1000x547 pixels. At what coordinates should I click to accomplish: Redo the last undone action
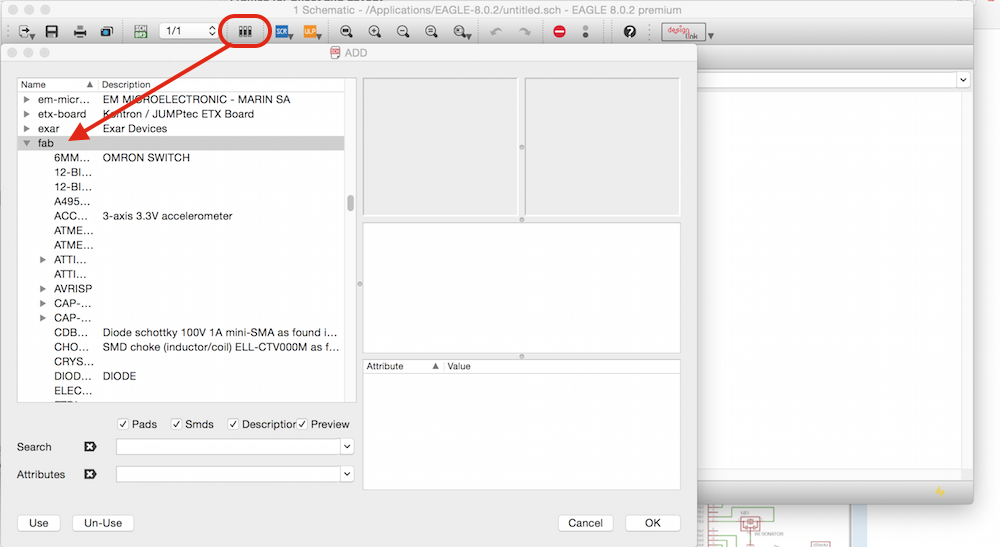[524, 31]
